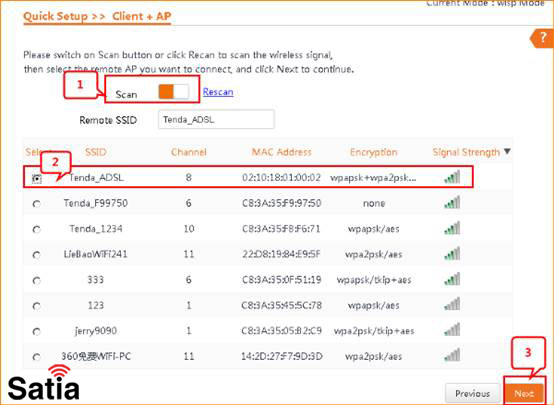Click MAC address C8:3A:35:0F:51:19

tap(282, 280)
